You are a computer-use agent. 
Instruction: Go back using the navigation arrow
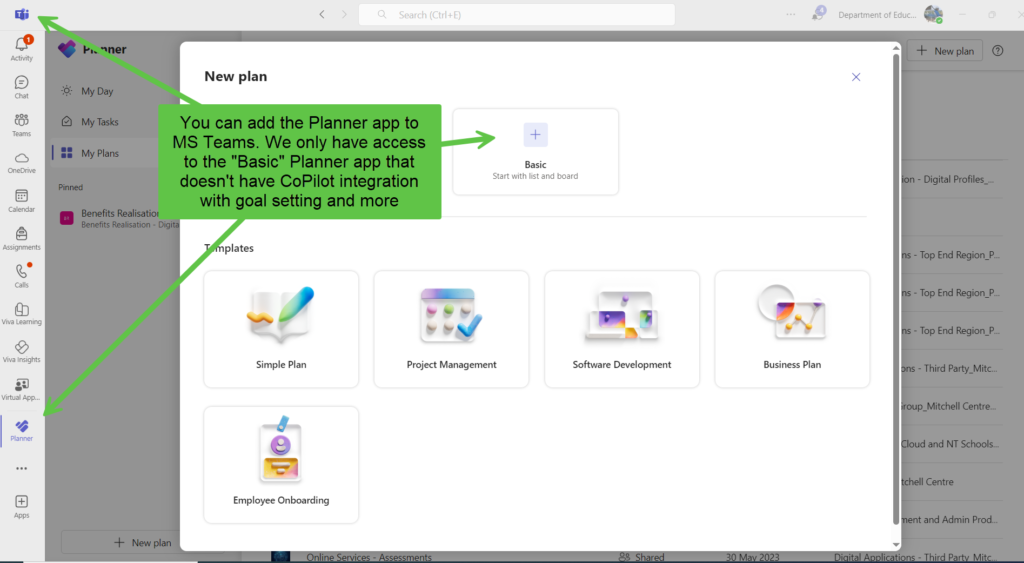322,14
